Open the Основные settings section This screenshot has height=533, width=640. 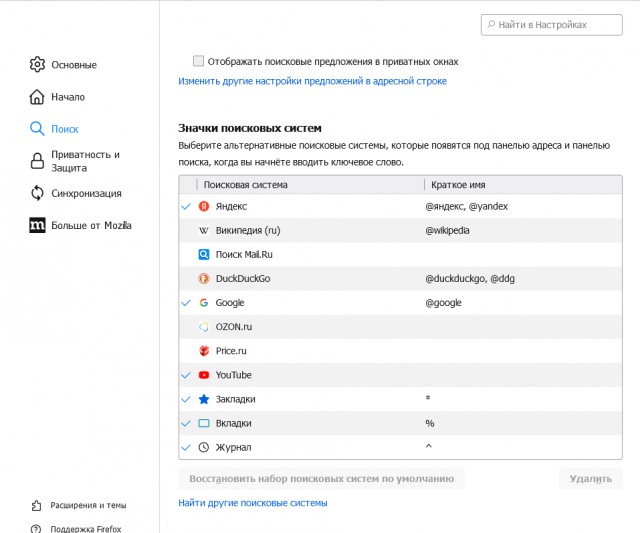(x=74, y=64)
